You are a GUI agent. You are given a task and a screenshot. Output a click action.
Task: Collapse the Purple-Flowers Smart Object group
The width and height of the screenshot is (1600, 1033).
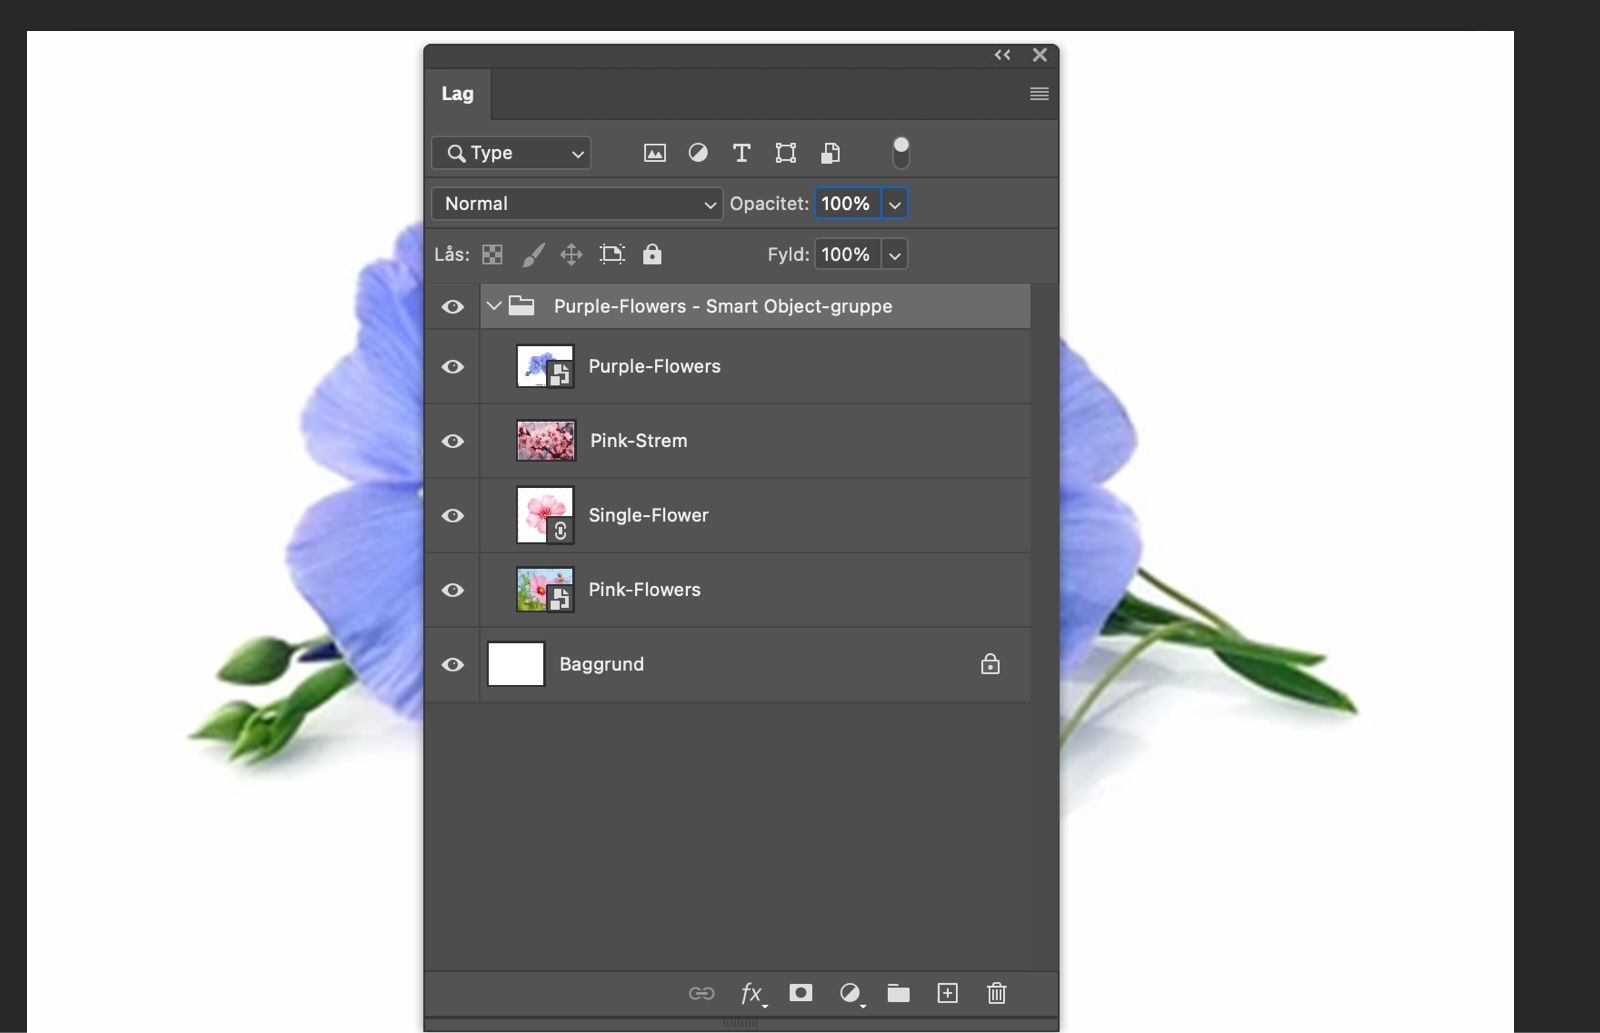pos(494,306)
